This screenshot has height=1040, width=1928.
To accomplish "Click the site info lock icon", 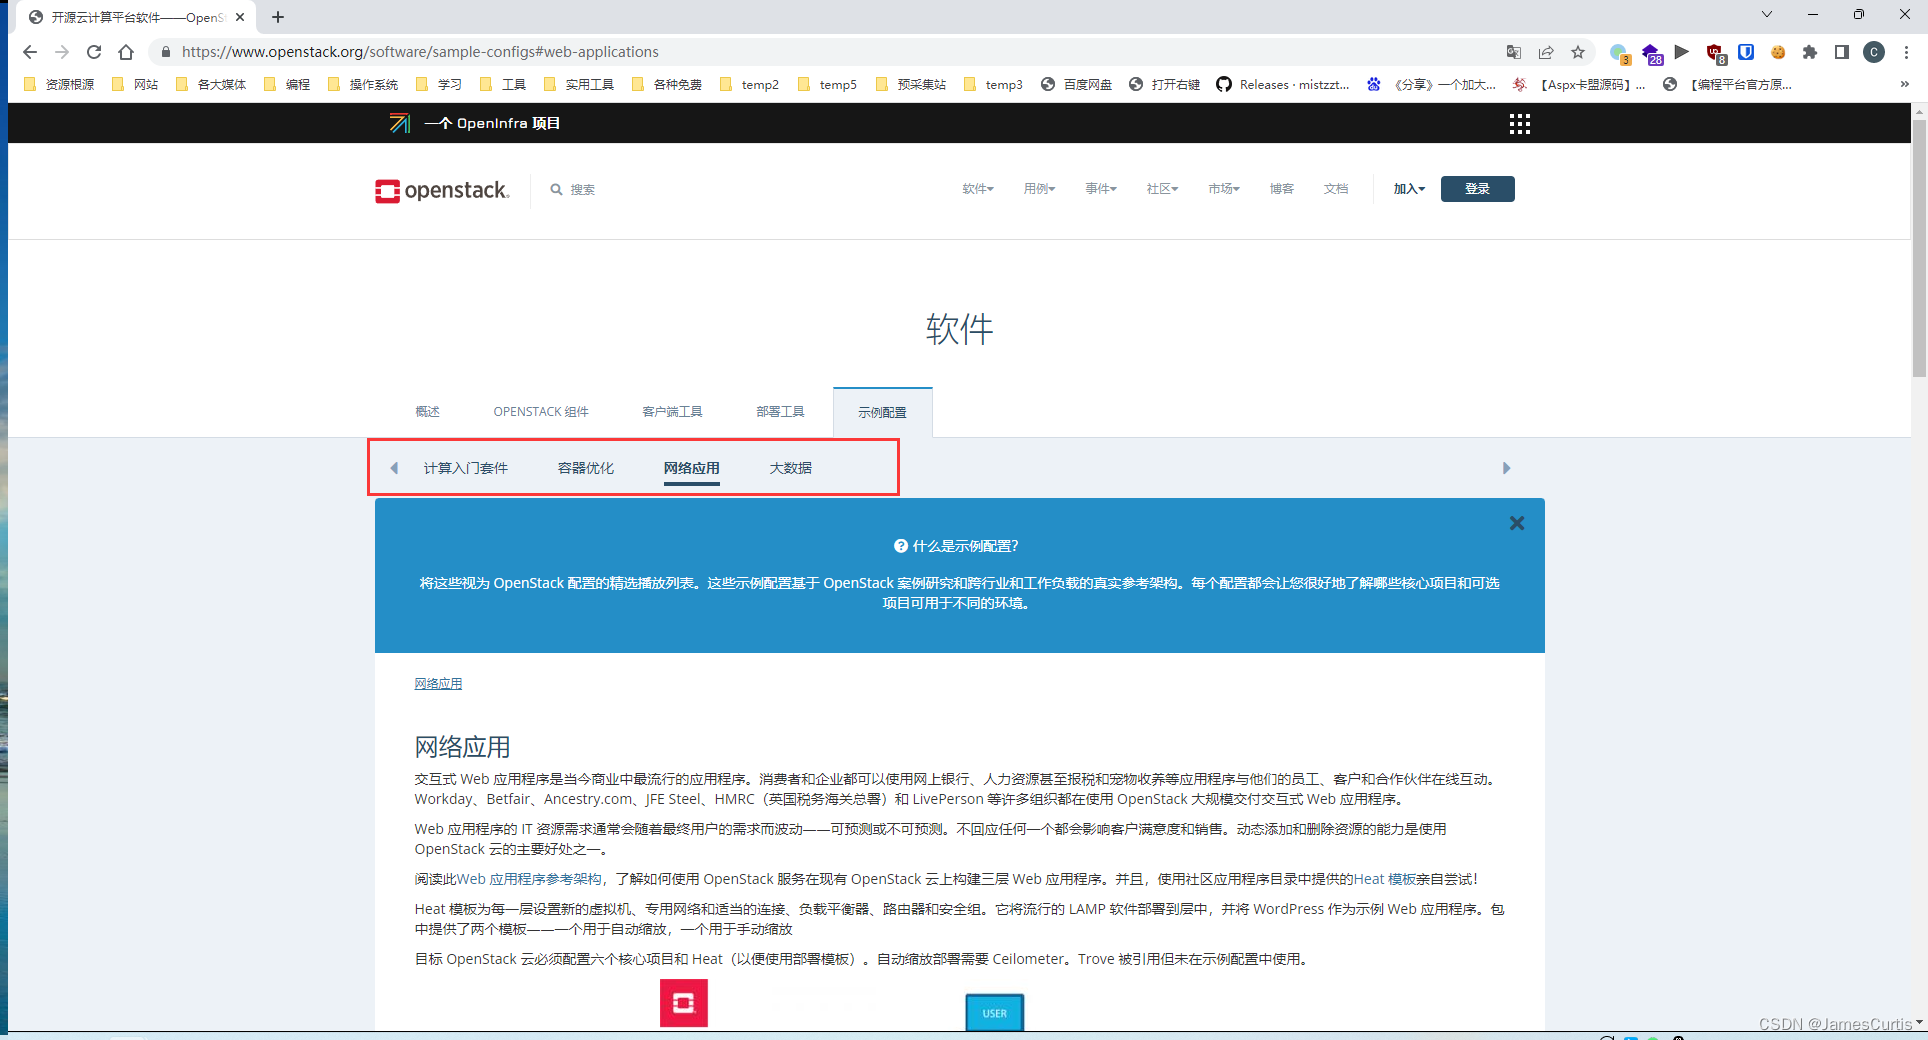I will (x=166, y=52).
